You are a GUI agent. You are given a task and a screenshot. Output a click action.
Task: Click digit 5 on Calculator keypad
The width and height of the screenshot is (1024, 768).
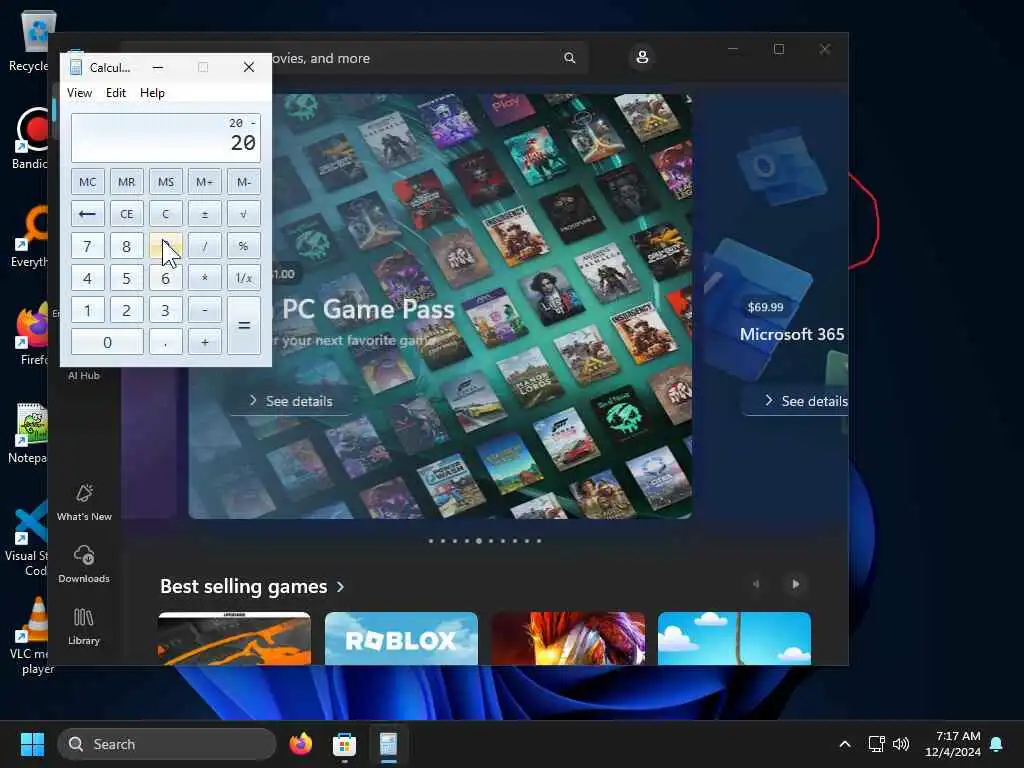coord(127,278)
